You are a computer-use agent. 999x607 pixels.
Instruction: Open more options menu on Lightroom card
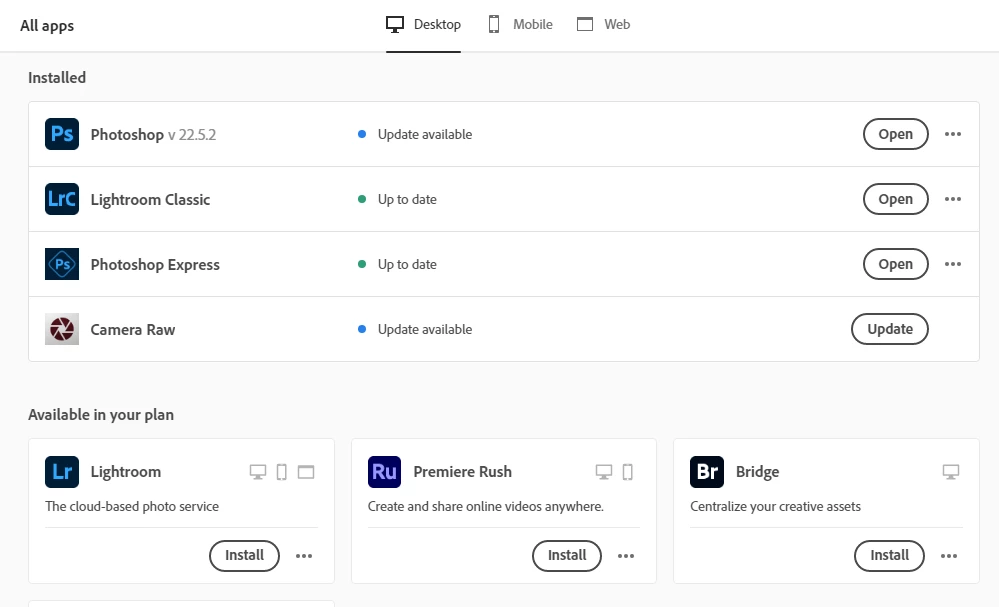[304, 556]
